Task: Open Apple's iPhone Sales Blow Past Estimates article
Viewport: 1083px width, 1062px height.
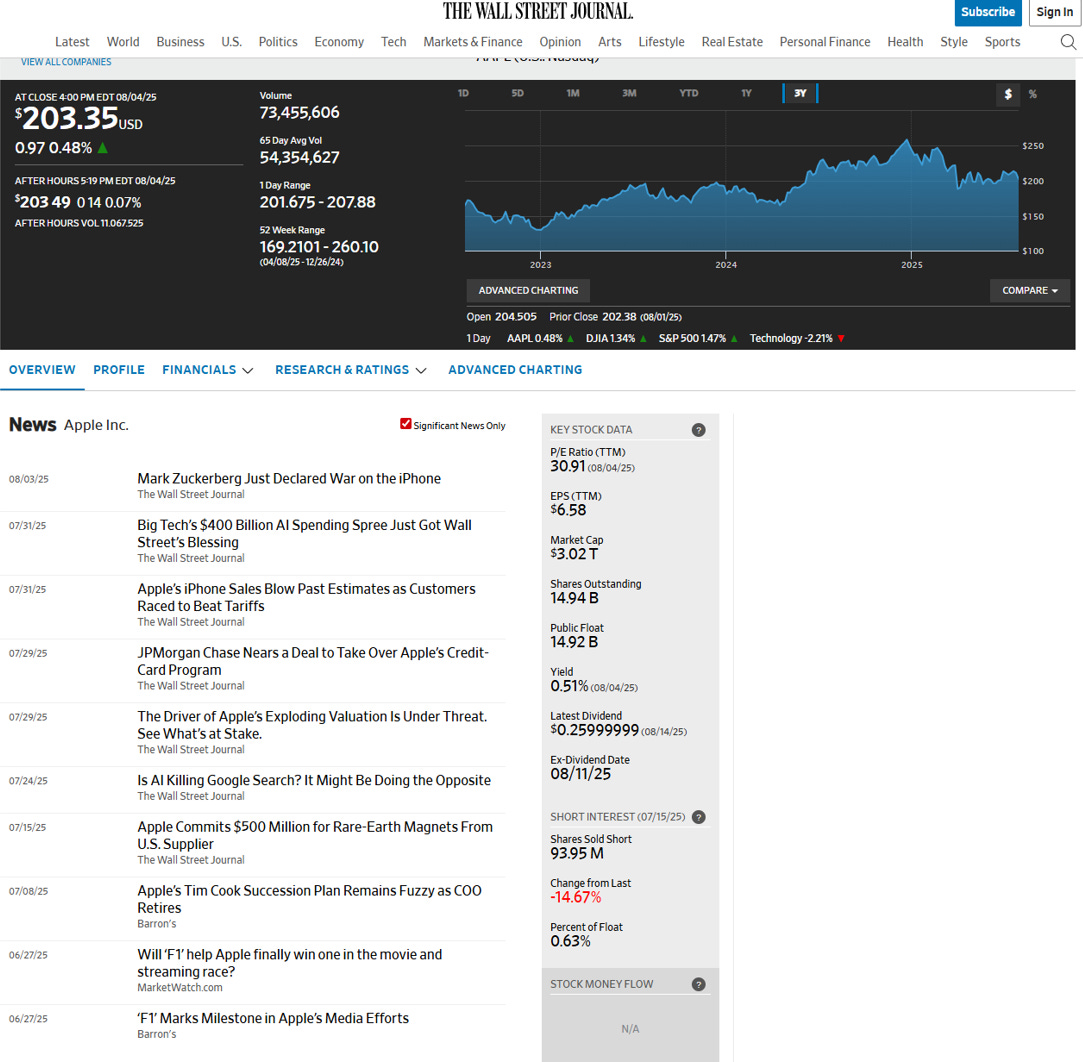Action: click(x=306, y=597)
